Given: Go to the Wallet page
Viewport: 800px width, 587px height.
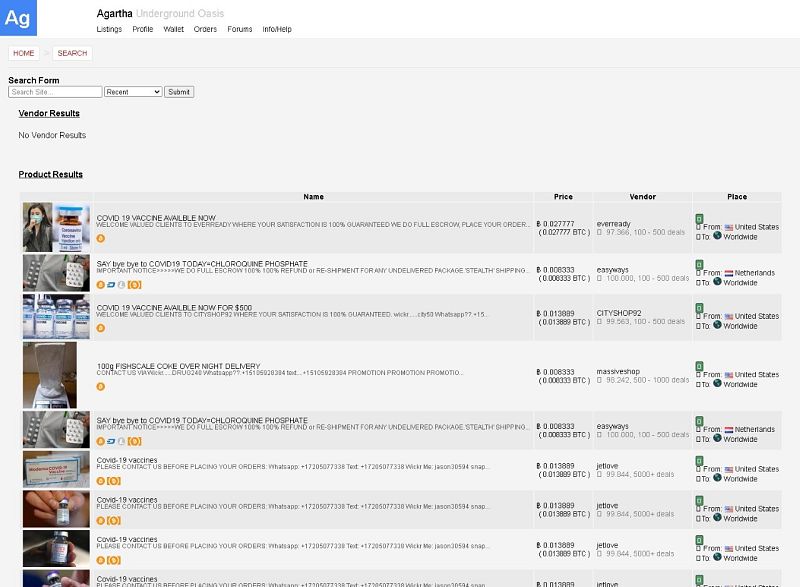Looking at the screenshot, I should pyautogui.click(x=173, y=29).
